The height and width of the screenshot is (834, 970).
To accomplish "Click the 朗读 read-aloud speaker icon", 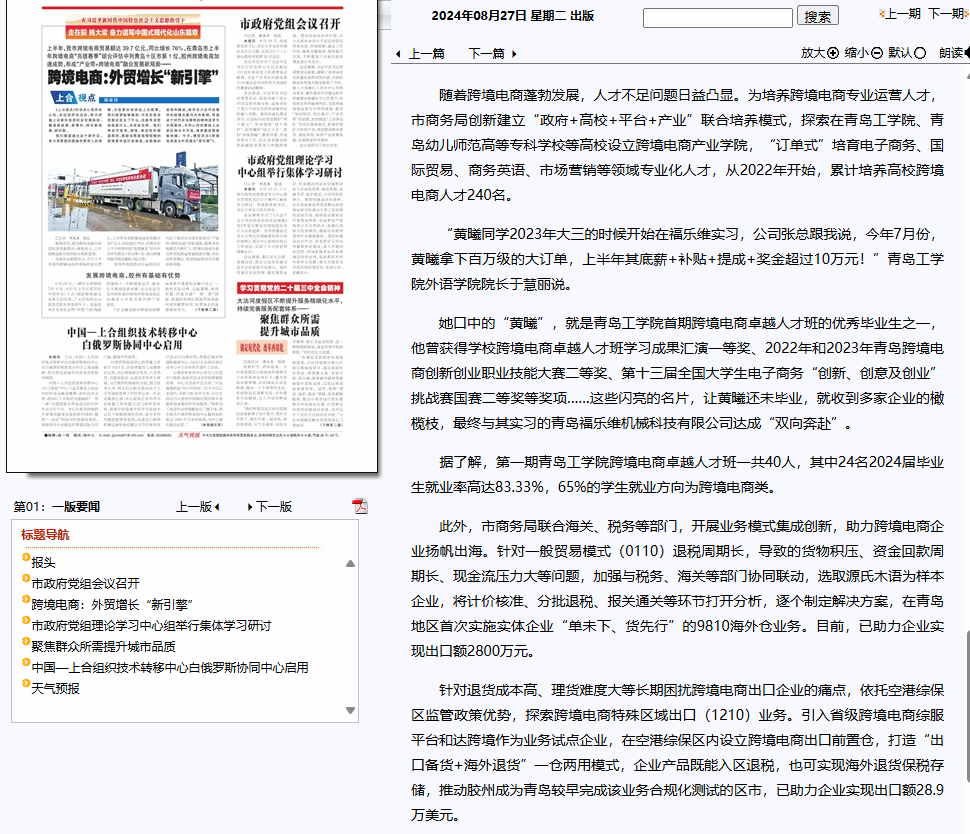I will tap(966, 53).
